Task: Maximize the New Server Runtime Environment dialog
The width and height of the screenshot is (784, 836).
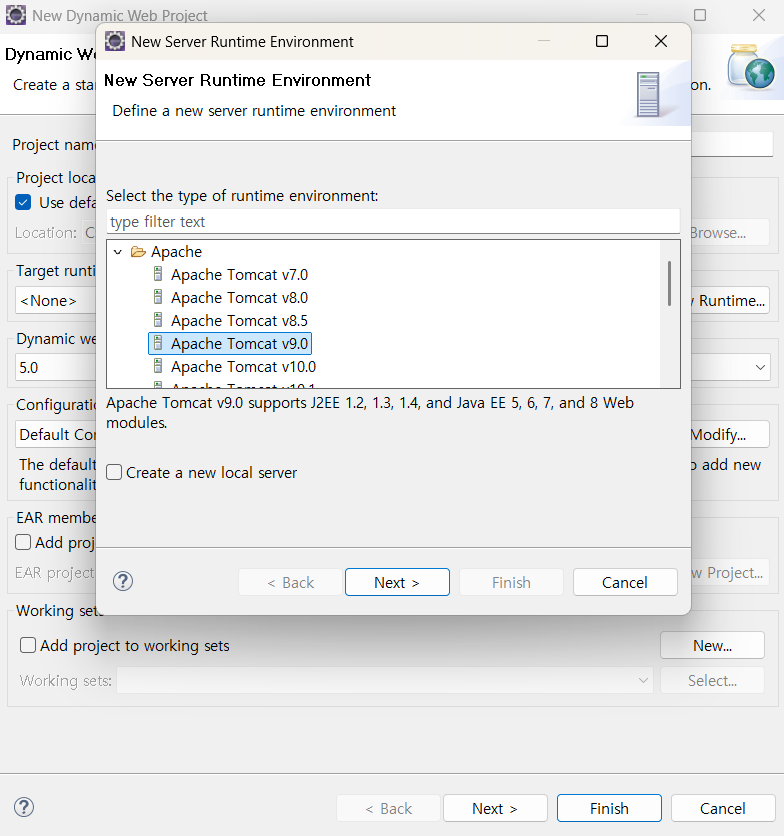Action: coord(602,41)
